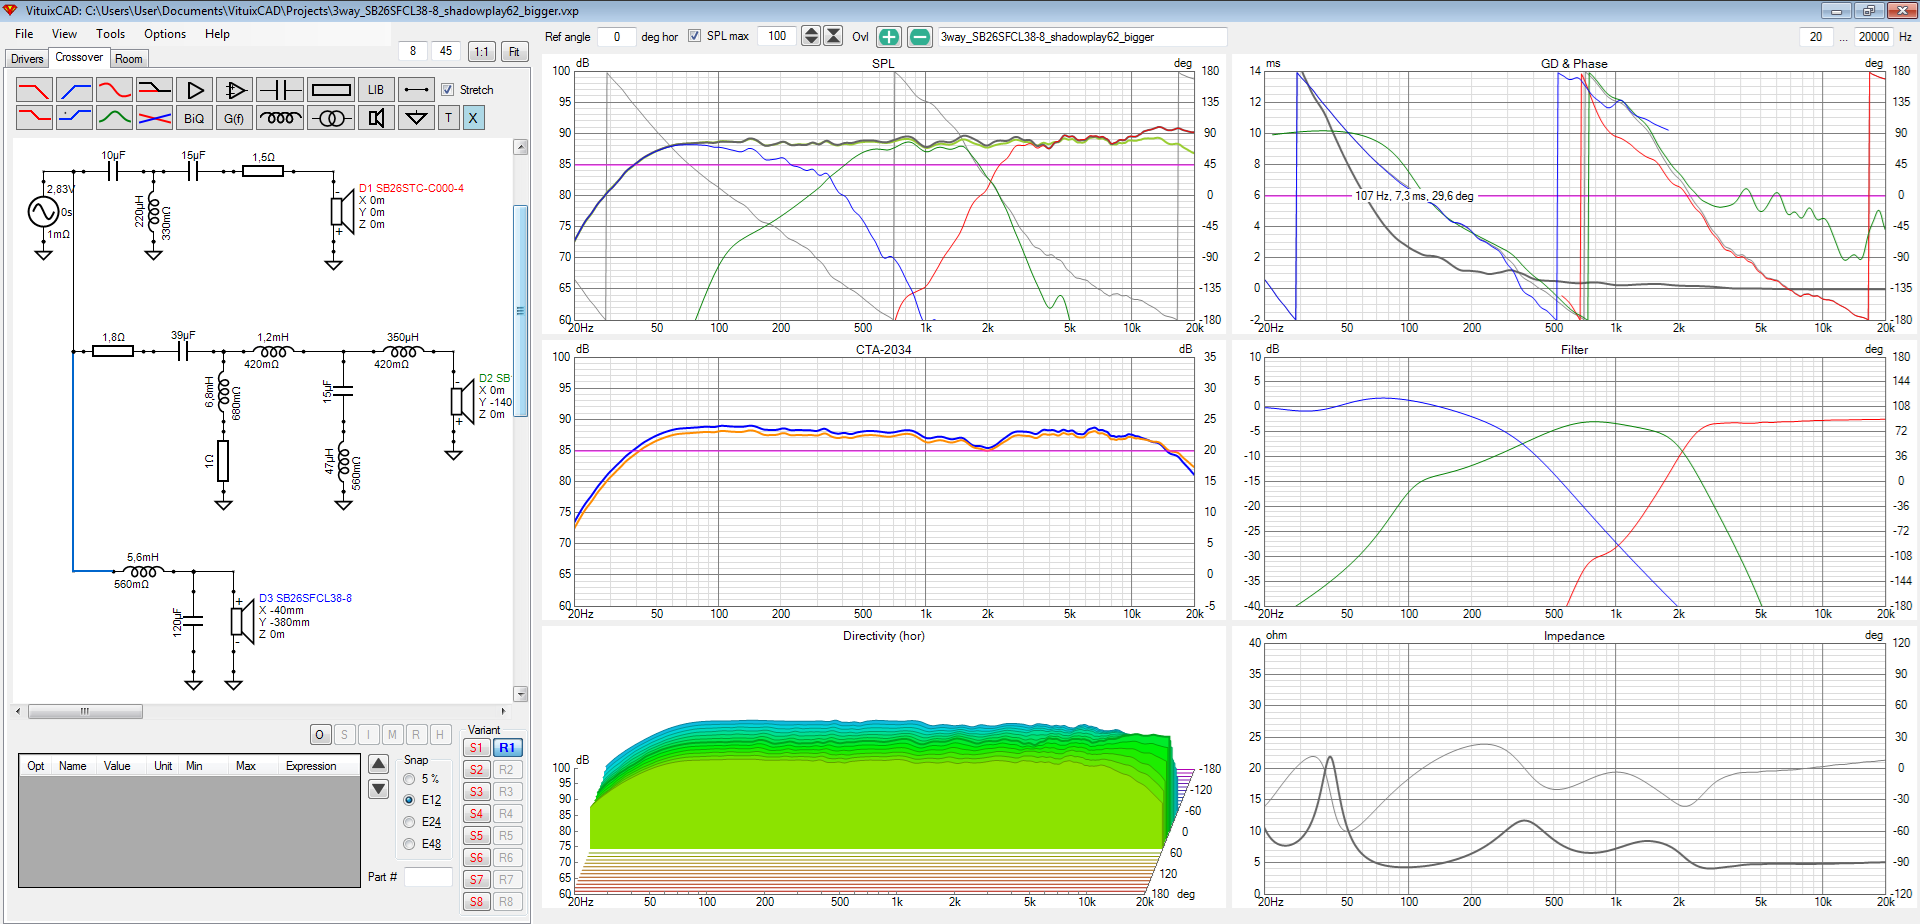The height and width of the screenshot is (924, 1920).
Task: Click the green plus overlay button
Action: pyautogui.click(x=889, y=37)
